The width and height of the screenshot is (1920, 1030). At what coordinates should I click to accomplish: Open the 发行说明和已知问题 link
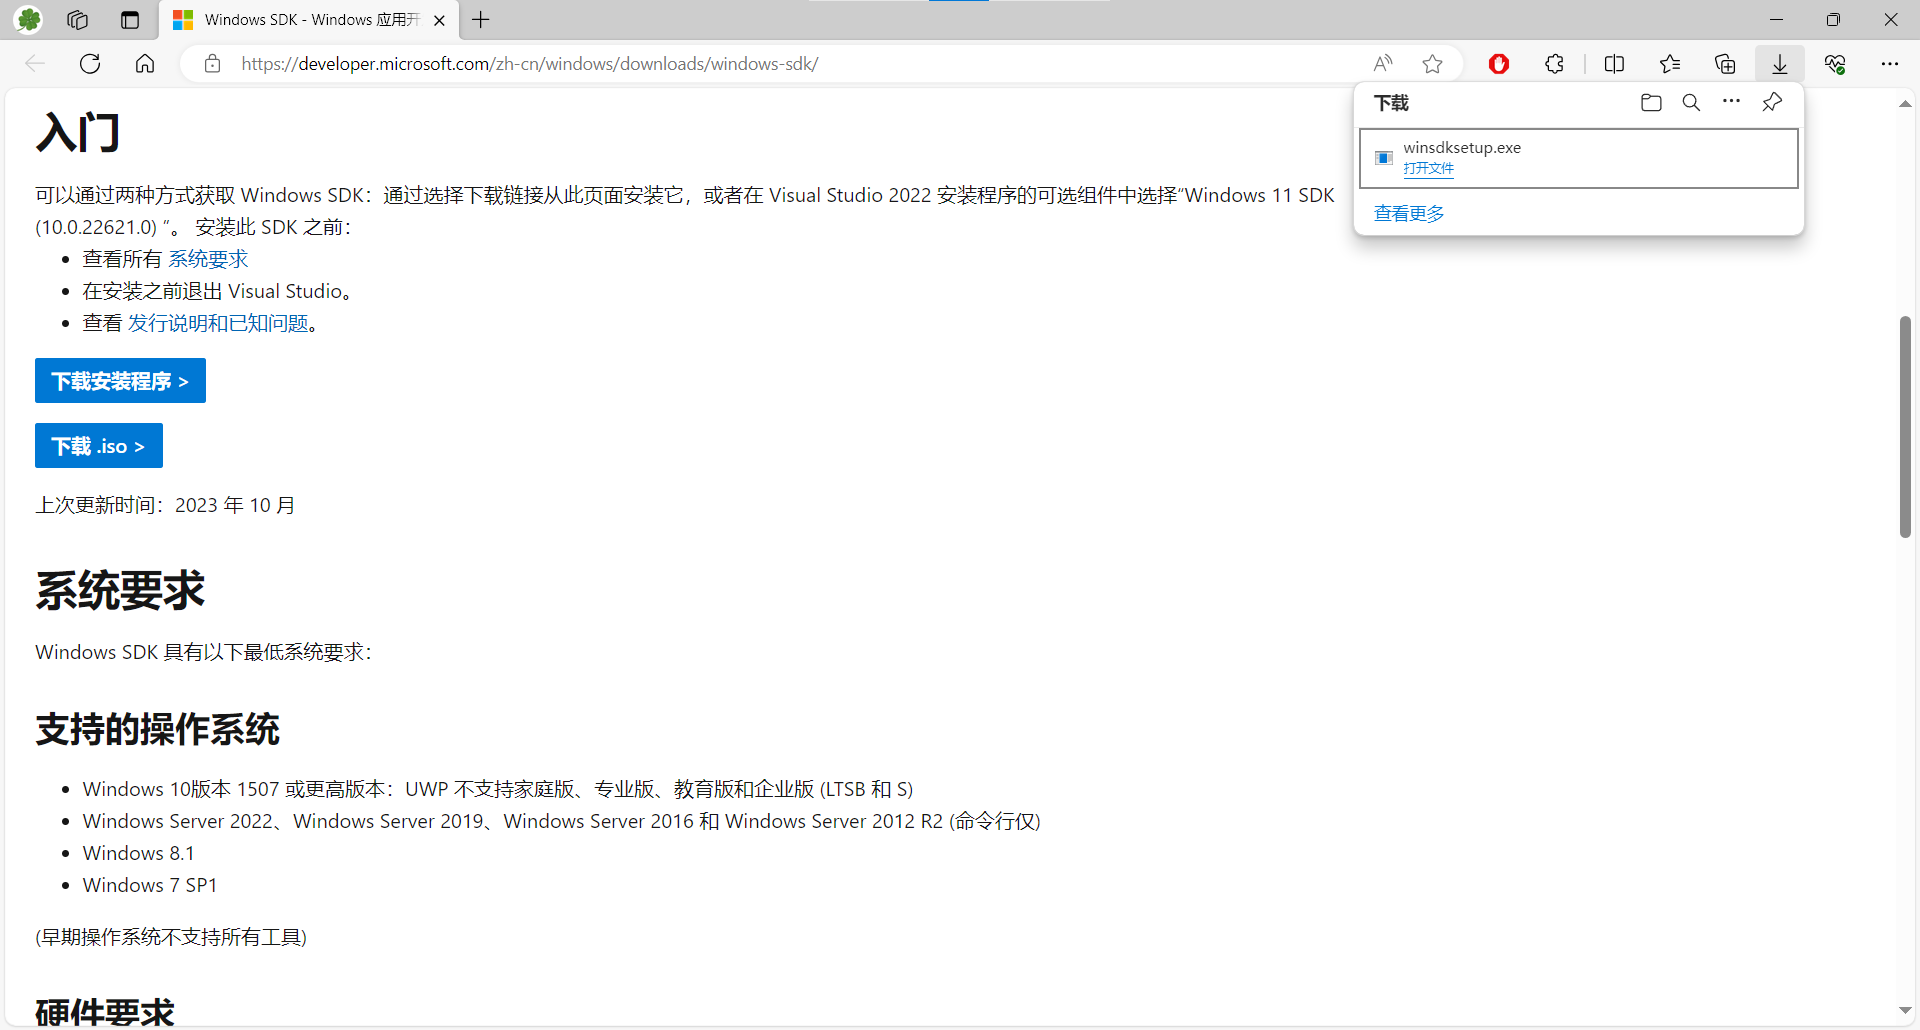pos(218,323)
